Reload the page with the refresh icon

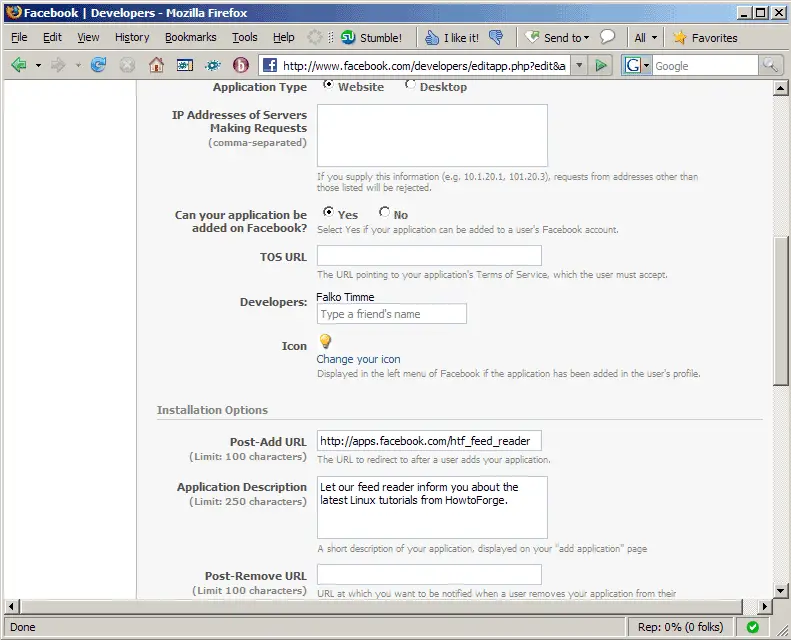[x=98, y=65]
